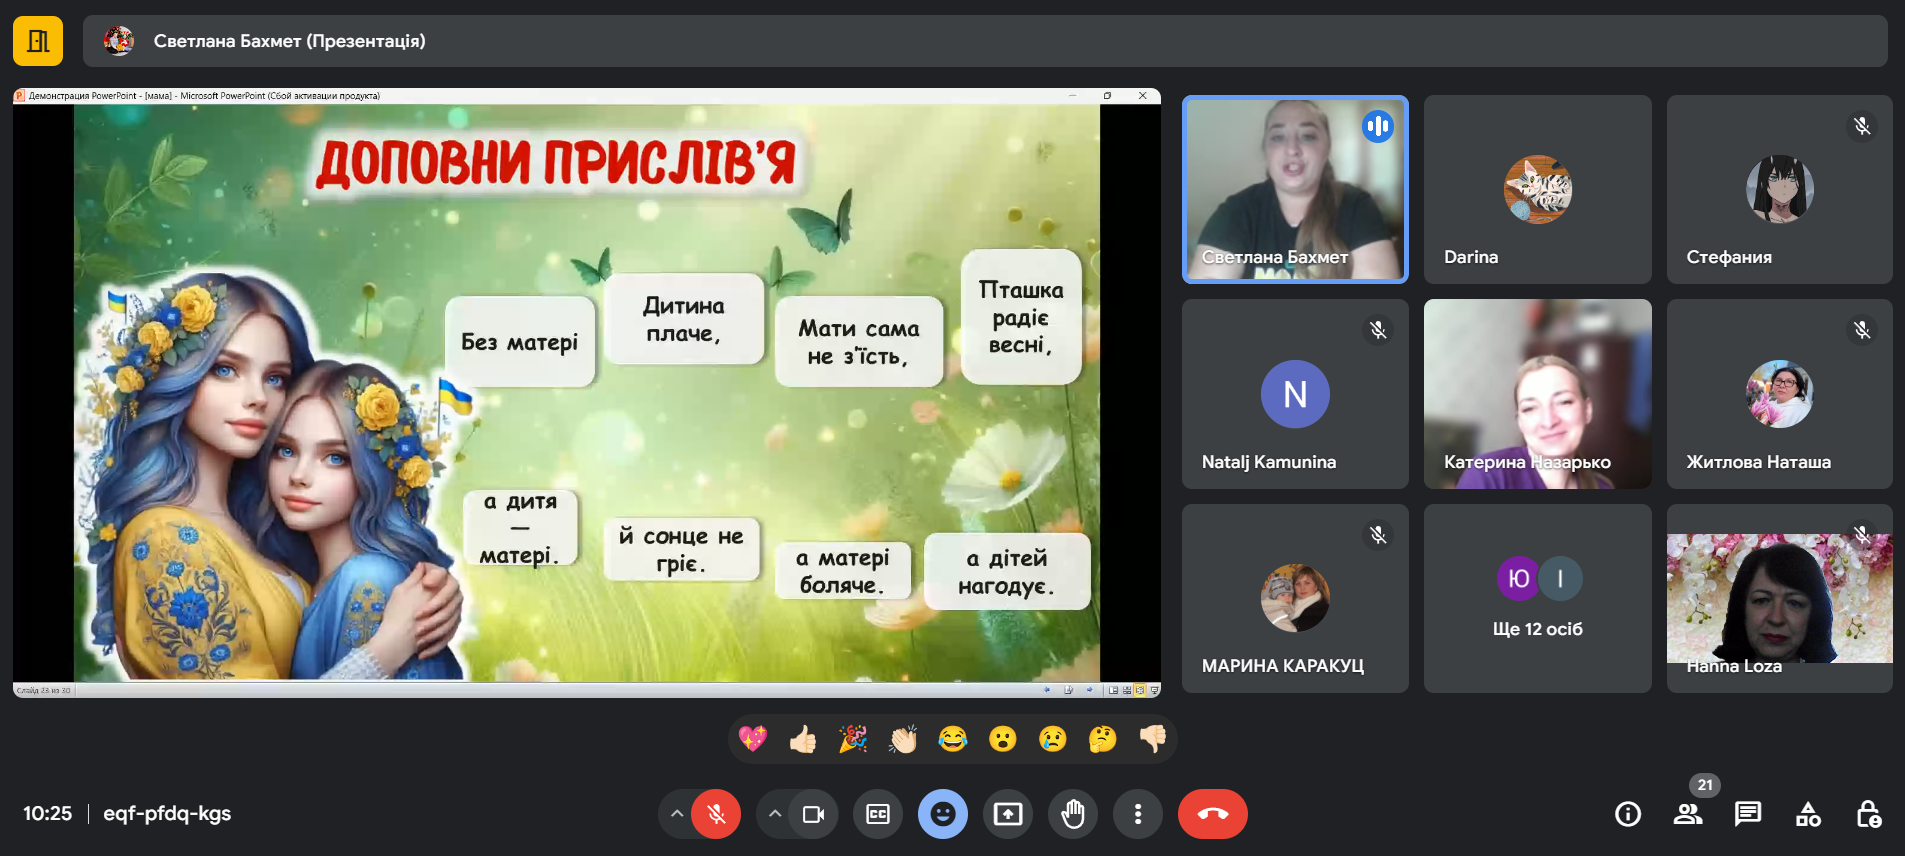Open the participants list with 21 badge
This screenshot has width=1905, height=856.
point(1688,814)
